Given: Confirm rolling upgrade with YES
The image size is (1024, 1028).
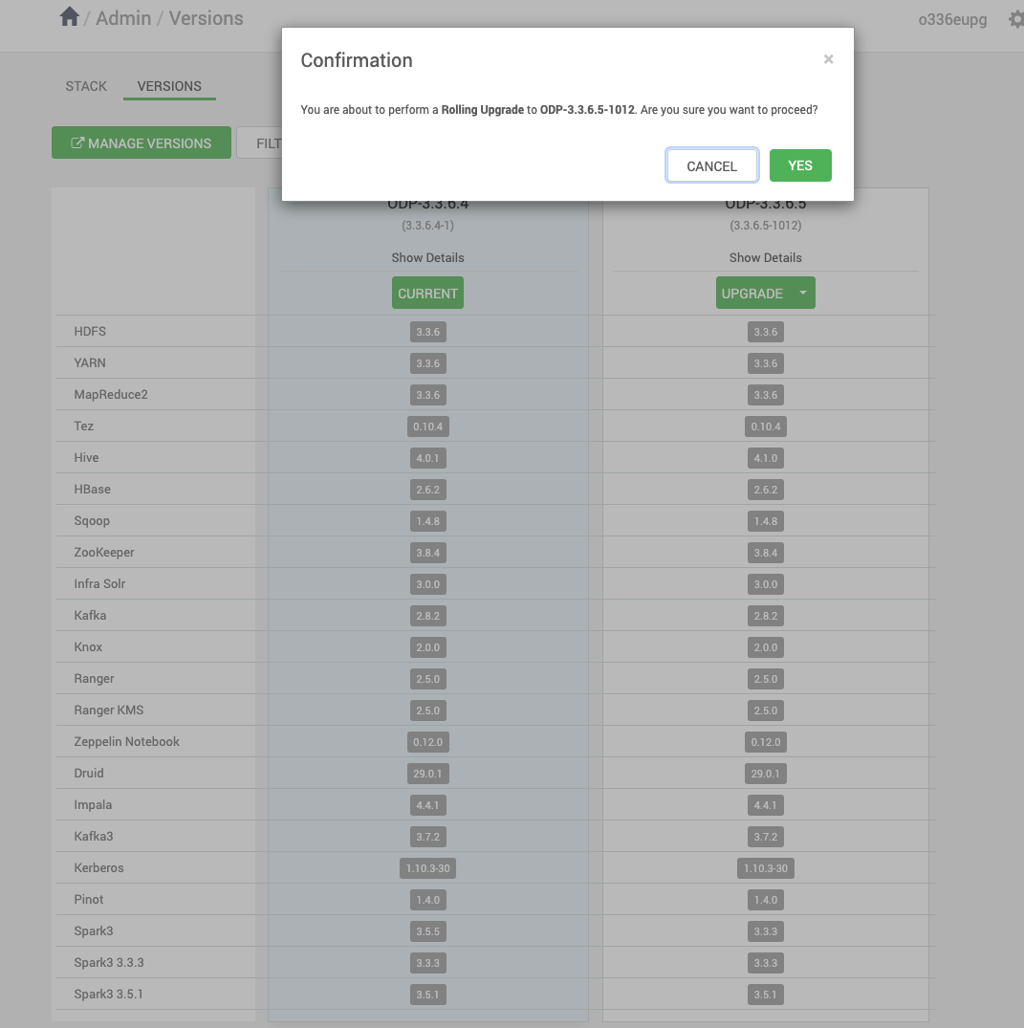Looking at the screenshot, I should (800, 165).
